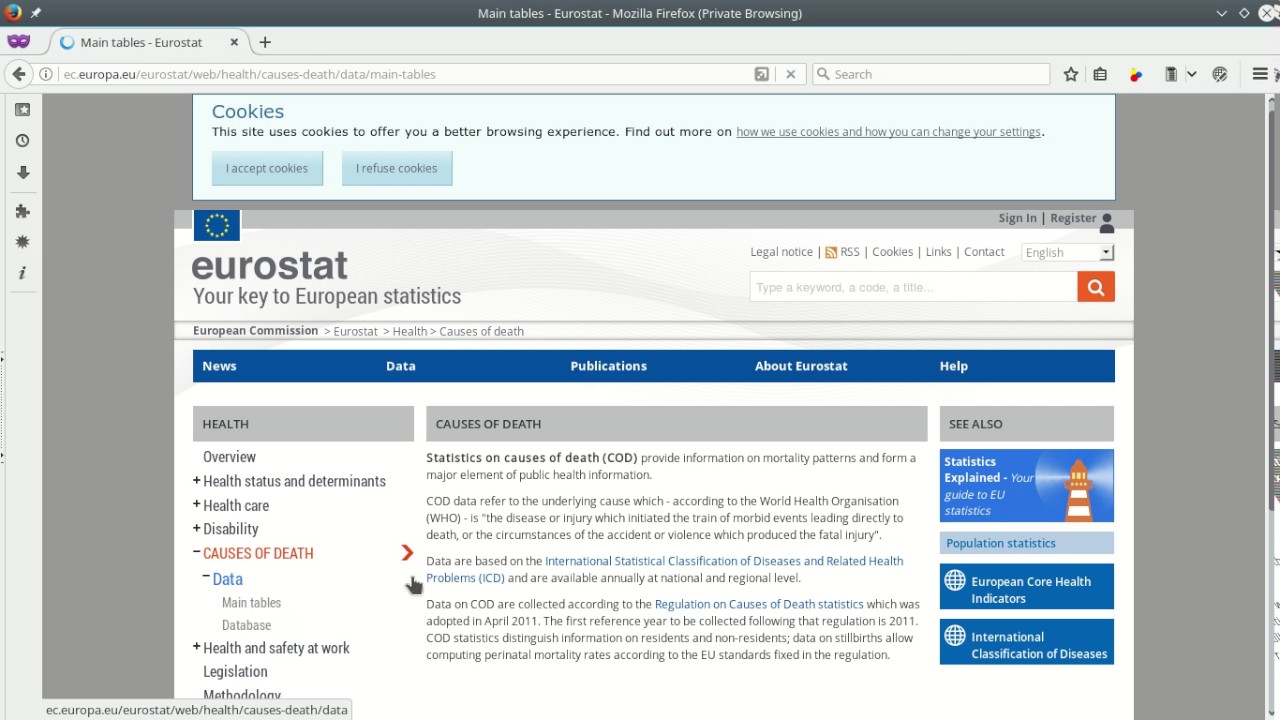Open the Firefox hamburger menu
Screen dimensions: 1280x720
click(1260, 74)
